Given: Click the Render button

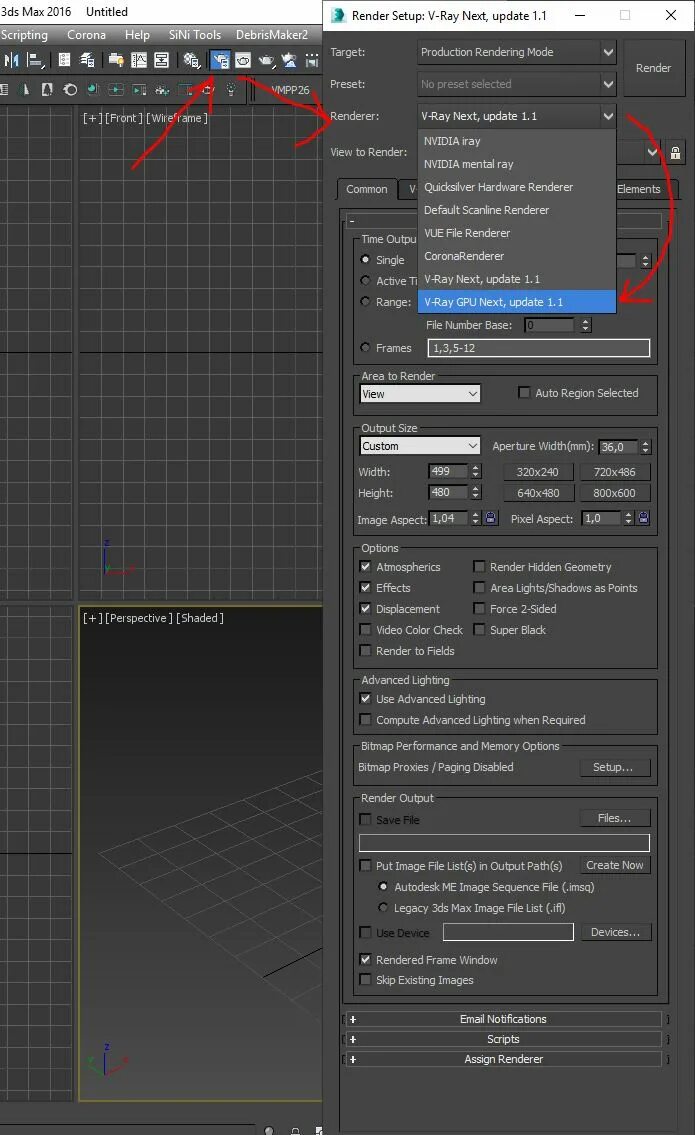Looking at the screenshot, I should click(x=653, y=68).
